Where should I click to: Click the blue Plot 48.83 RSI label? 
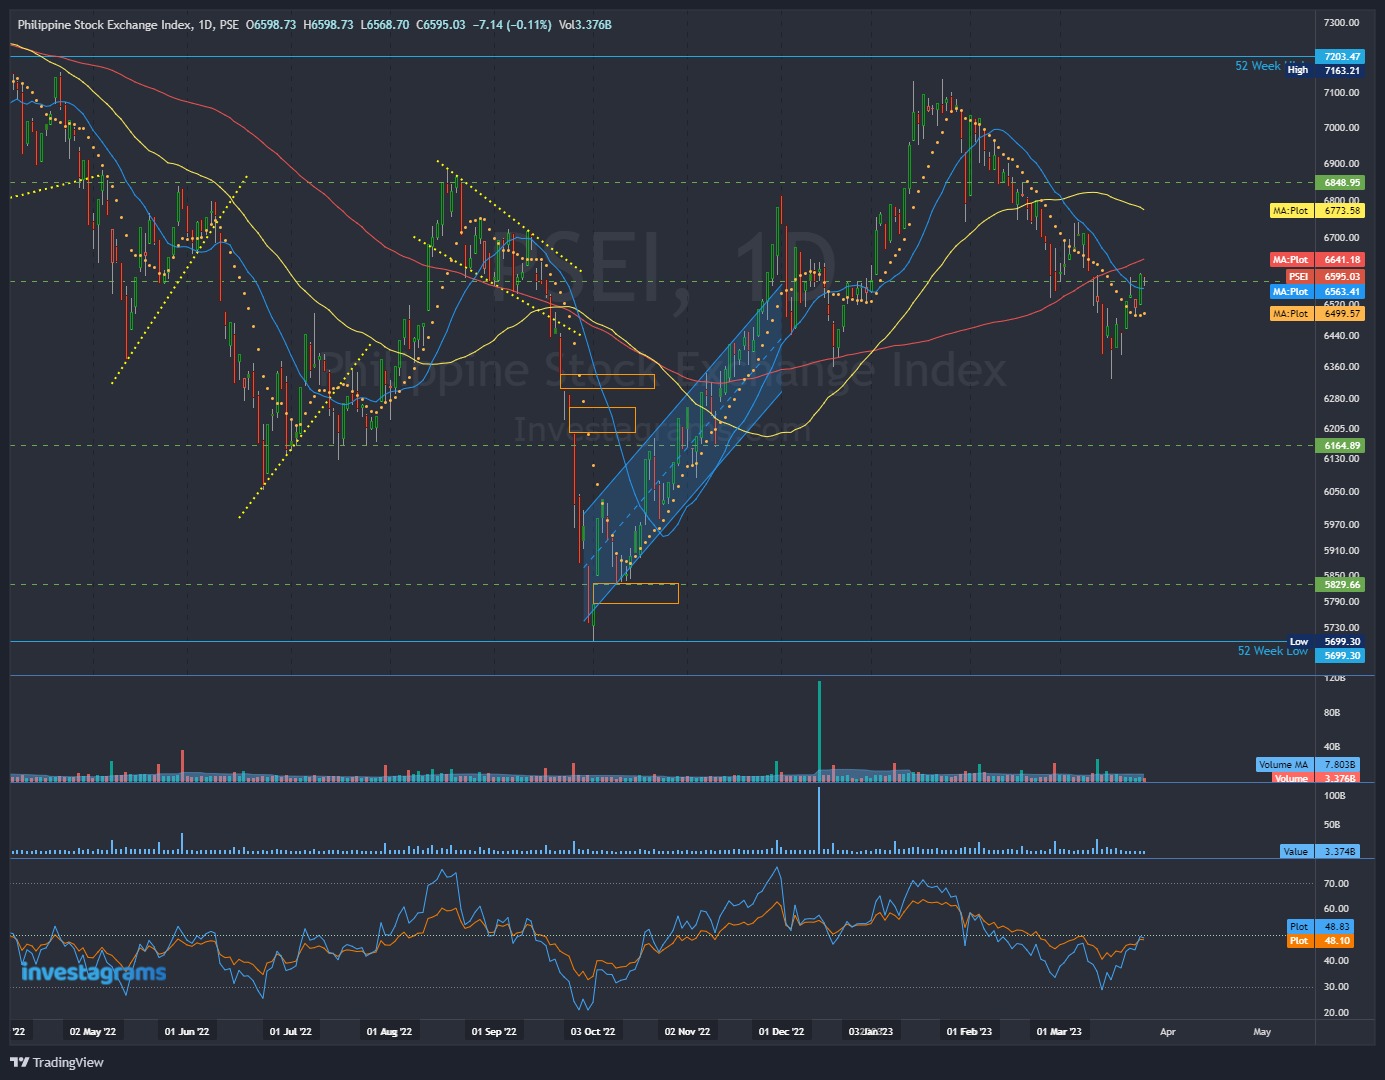[1322, 927]
